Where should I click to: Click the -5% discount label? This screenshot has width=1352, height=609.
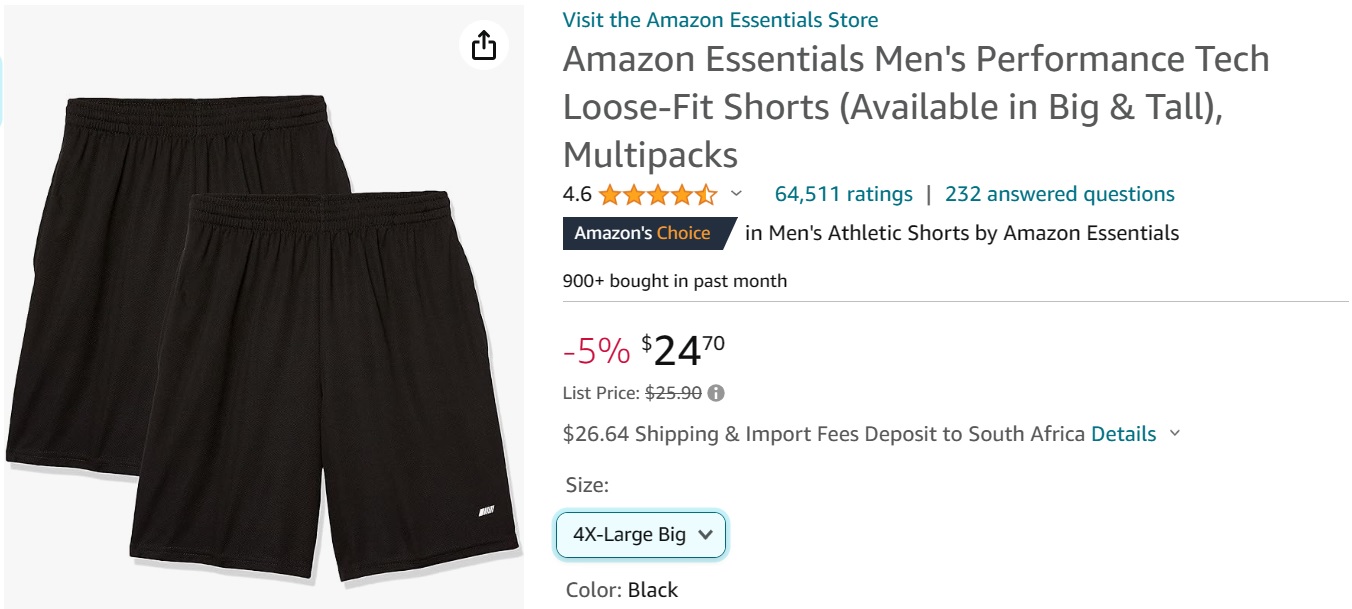(x=596, y=351)
